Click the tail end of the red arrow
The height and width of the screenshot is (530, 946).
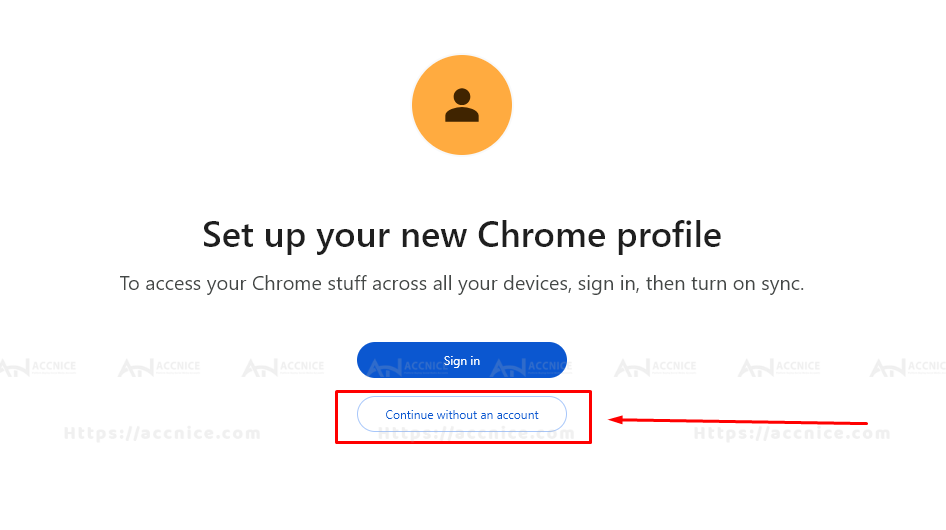click(863, 423)
